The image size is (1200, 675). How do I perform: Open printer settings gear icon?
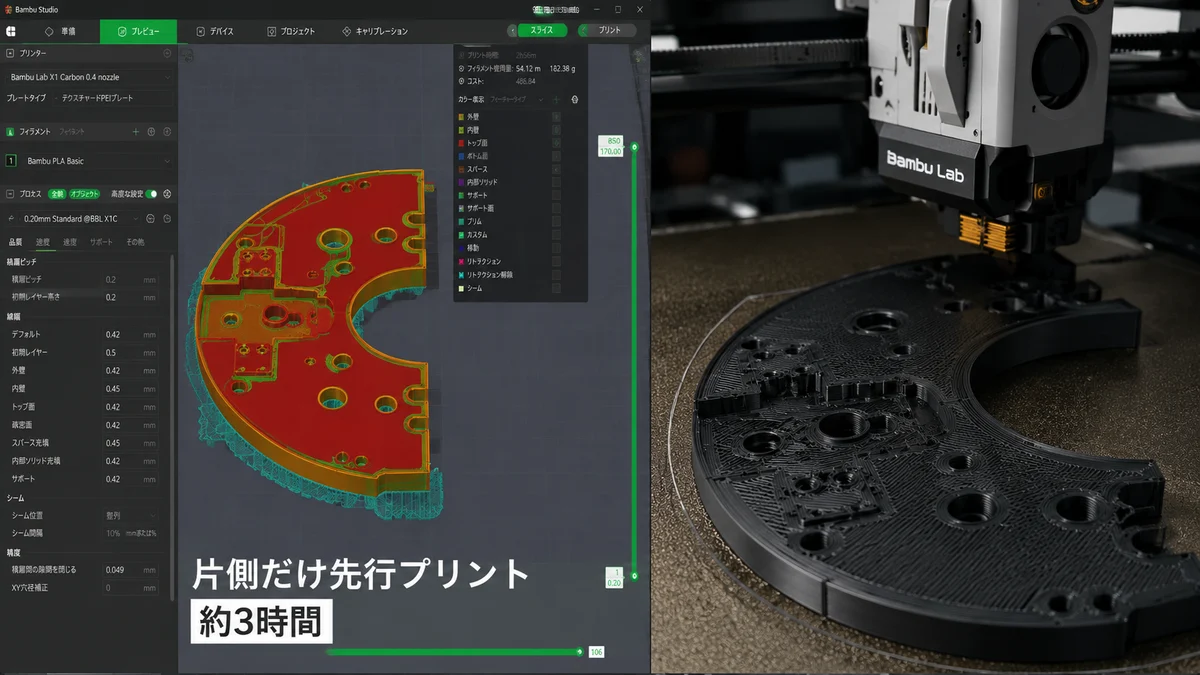(167, 53)
